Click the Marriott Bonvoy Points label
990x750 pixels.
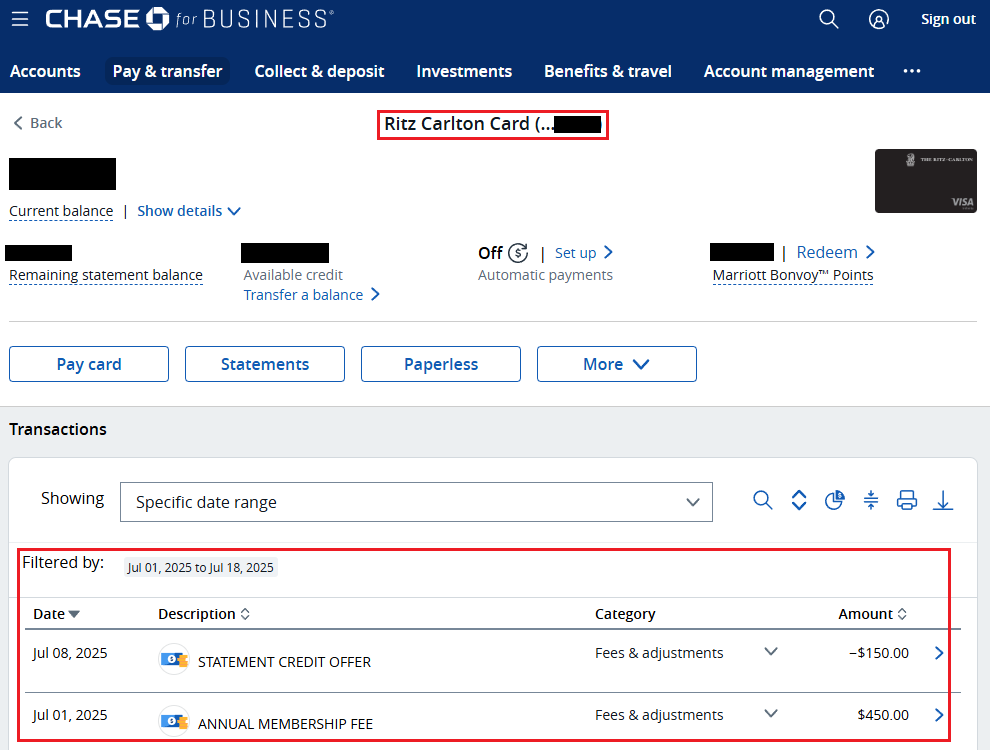[793, 275]
